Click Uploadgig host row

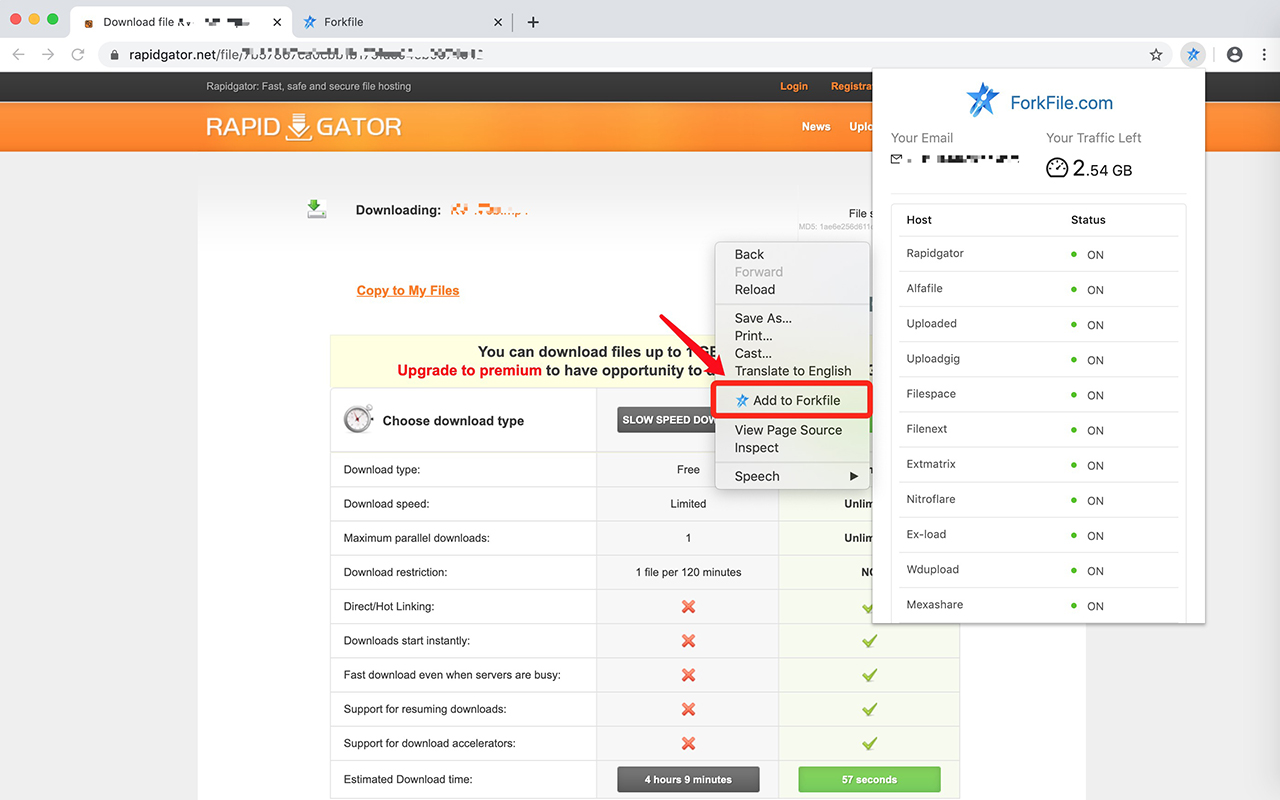(1038, 359)
